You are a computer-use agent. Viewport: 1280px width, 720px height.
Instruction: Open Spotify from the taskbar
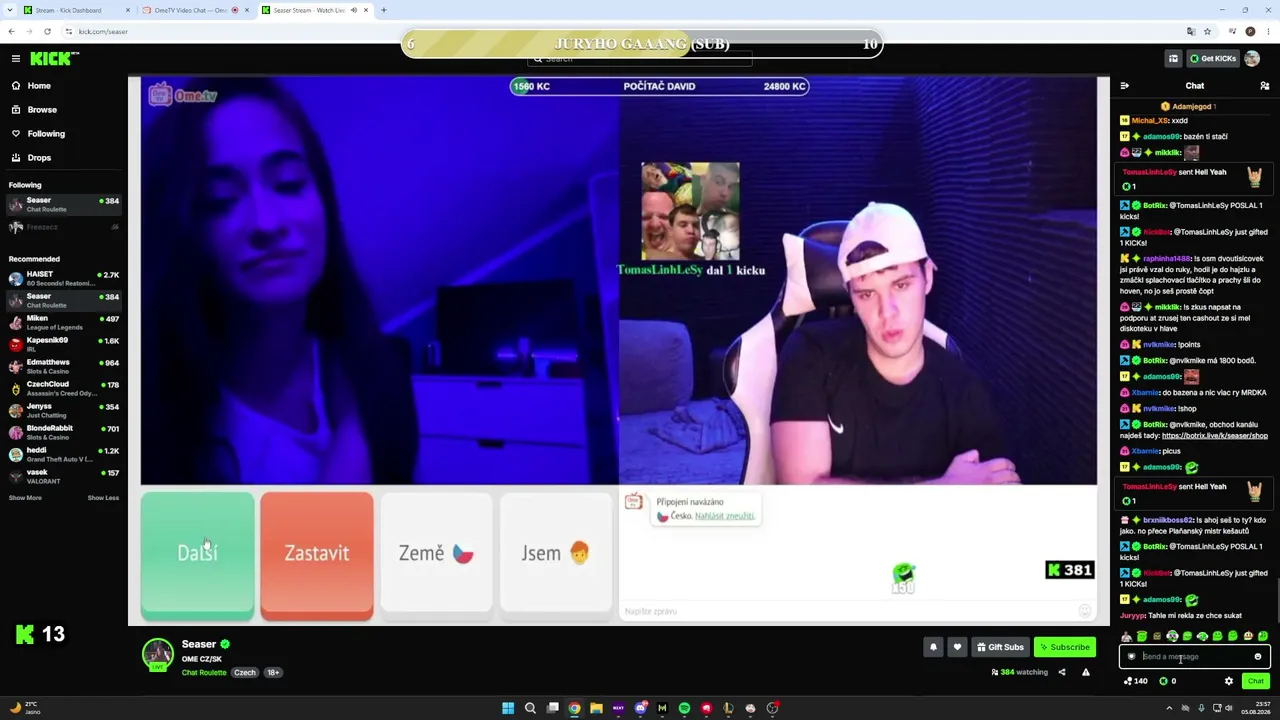[684, 708]
